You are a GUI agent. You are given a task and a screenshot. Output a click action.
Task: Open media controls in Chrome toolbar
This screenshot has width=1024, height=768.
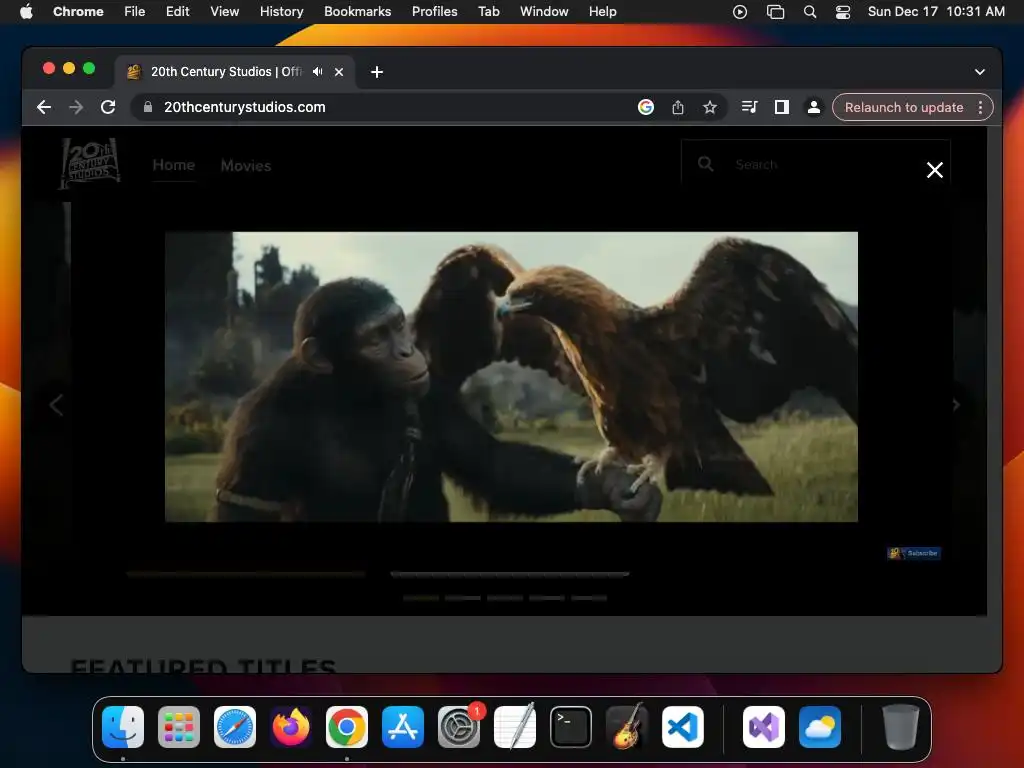pyautogui.click(x=749, y=107)
